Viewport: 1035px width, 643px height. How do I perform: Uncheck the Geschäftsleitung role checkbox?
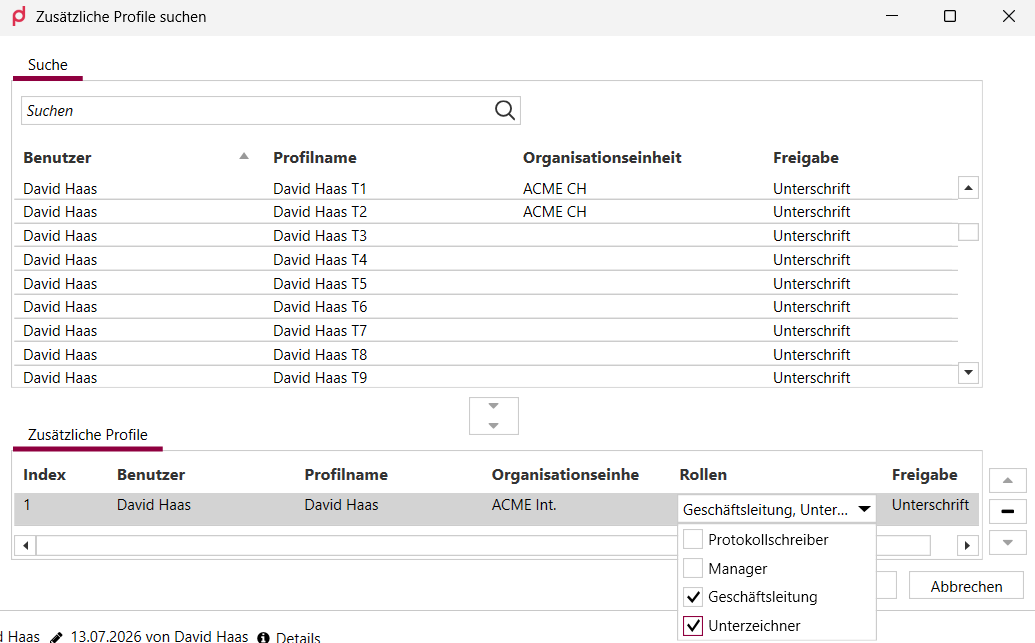coord(692,597)
